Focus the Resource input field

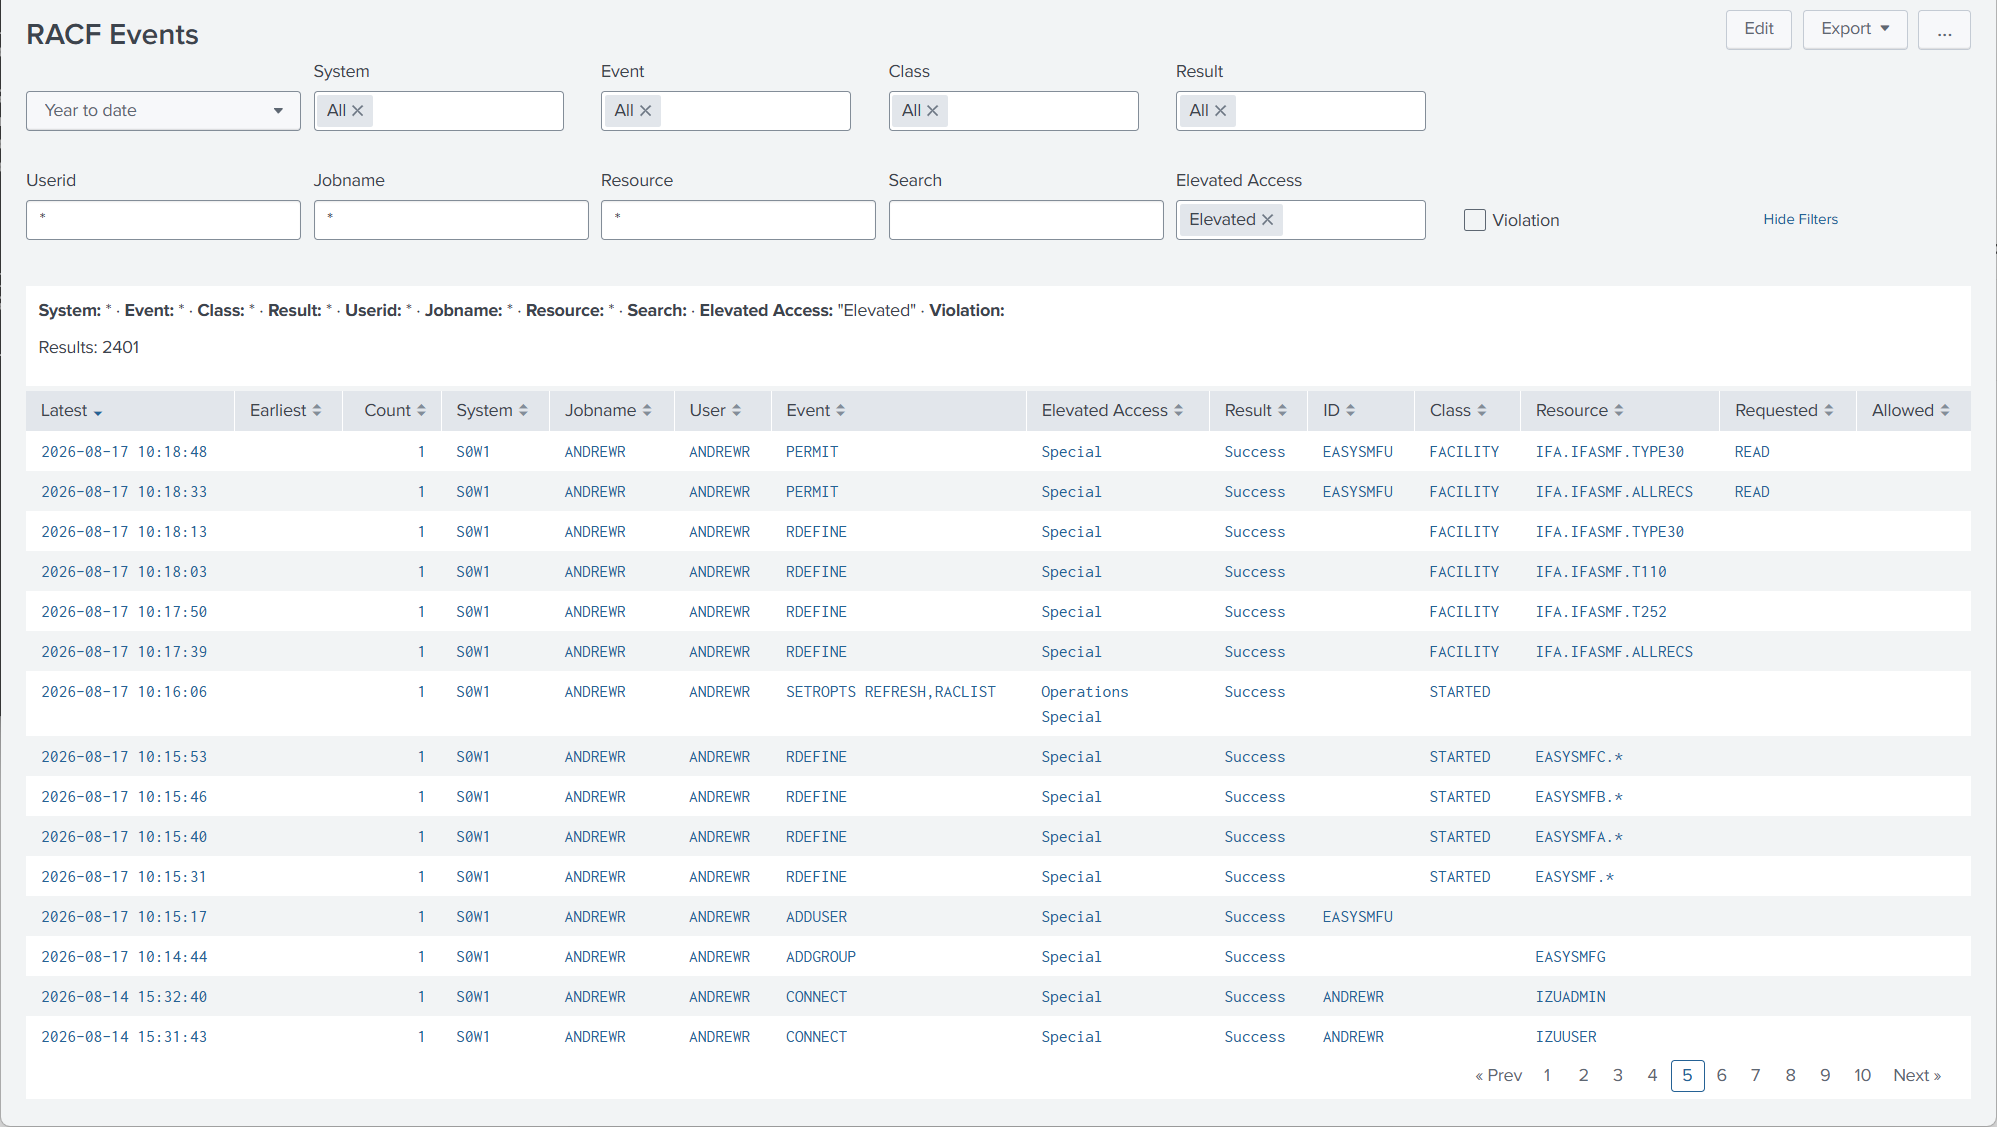738,220
